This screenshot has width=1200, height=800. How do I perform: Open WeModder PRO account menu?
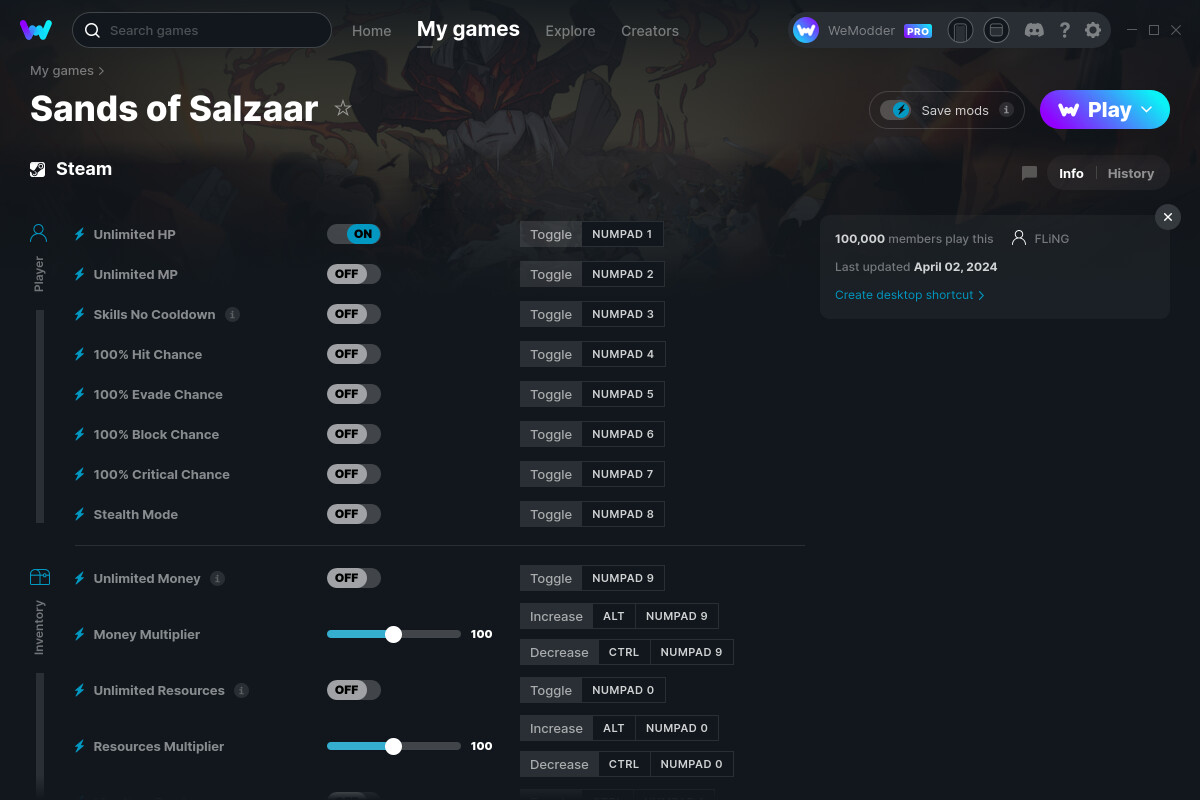tap(862, 30)
